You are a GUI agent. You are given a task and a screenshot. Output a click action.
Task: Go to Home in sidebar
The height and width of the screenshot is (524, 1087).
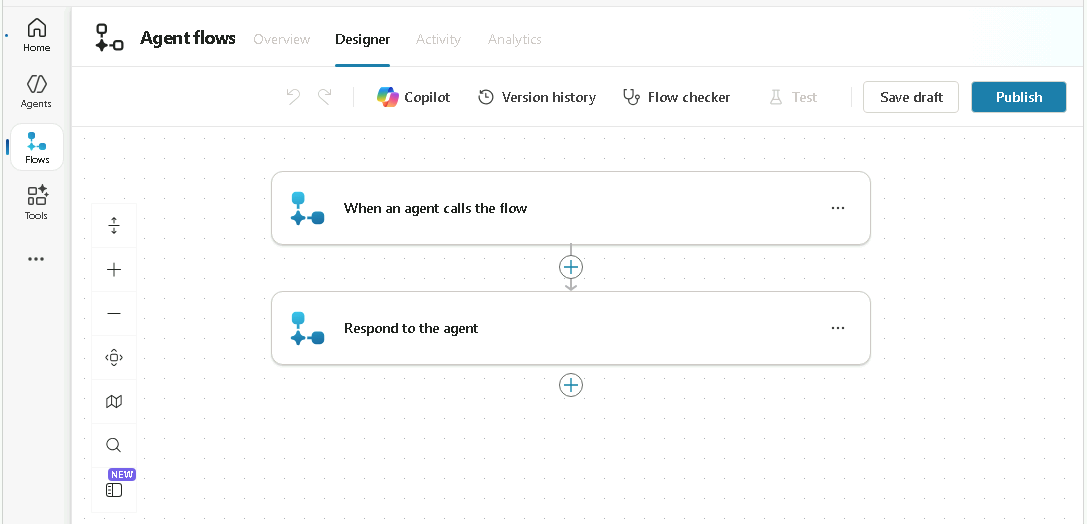37,35
